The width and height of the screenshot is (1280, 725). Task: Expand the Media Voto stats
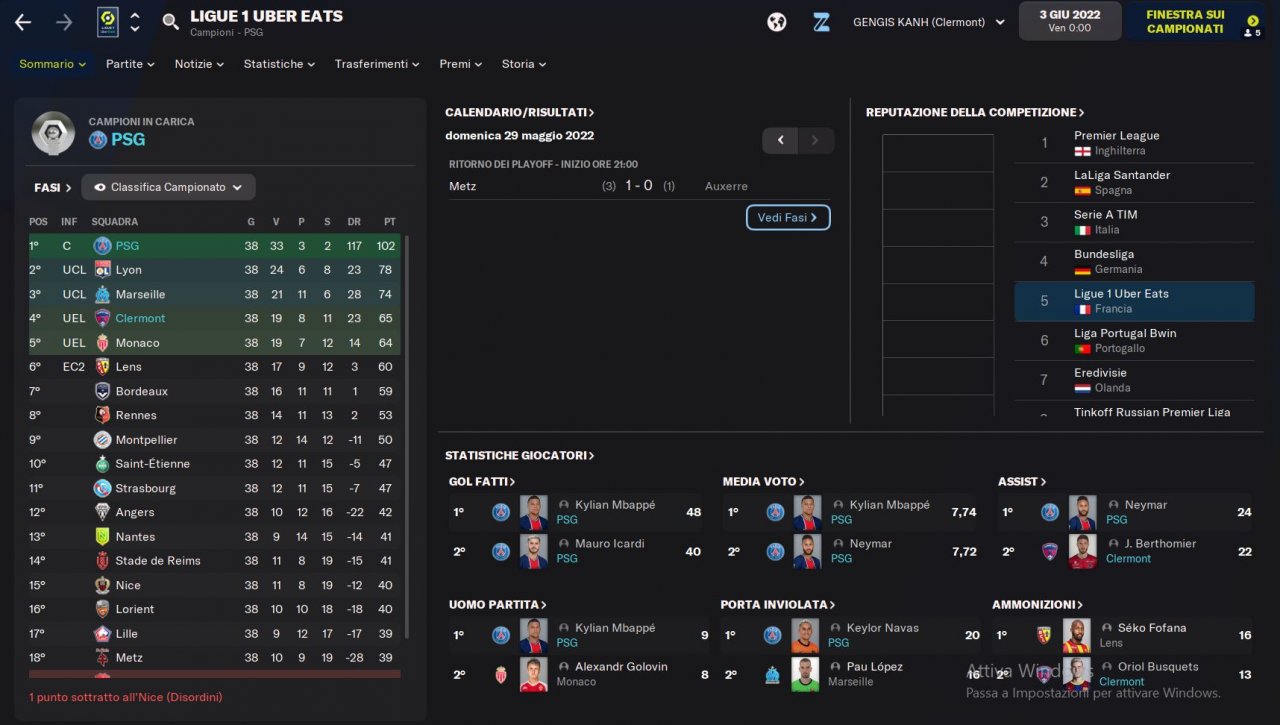(764, 482)
